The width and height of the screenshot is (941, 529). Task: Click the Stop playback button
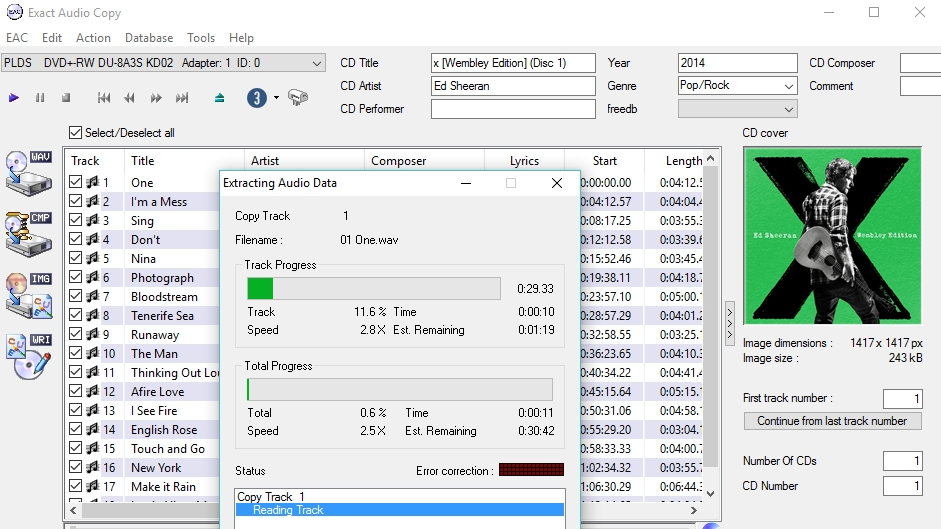[x=66, y=98]
